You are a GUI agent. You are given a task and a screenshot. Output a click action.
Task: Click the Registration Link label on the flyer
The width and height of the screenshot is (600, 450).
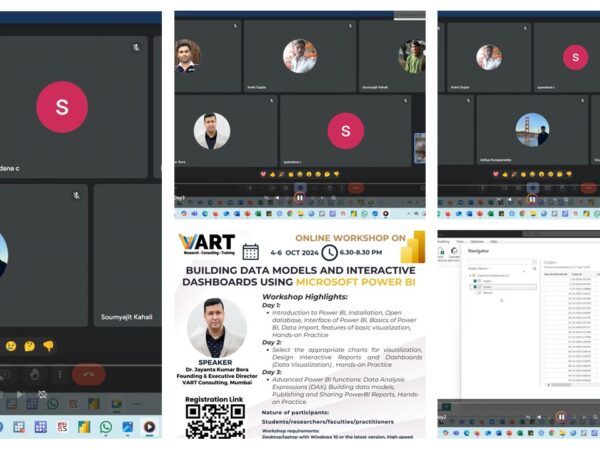click(214, 399)
